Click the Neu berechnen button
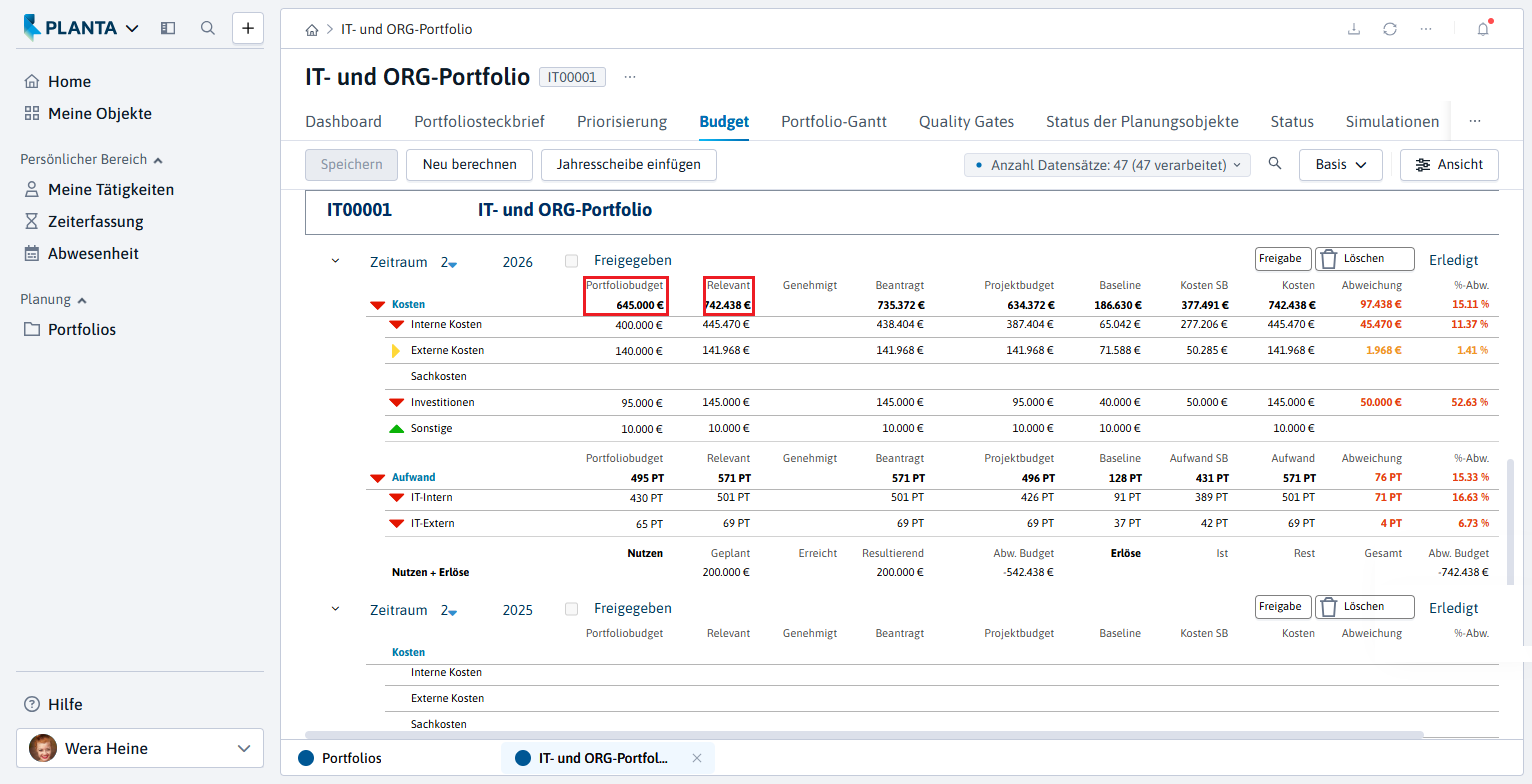 click(470, 165)
